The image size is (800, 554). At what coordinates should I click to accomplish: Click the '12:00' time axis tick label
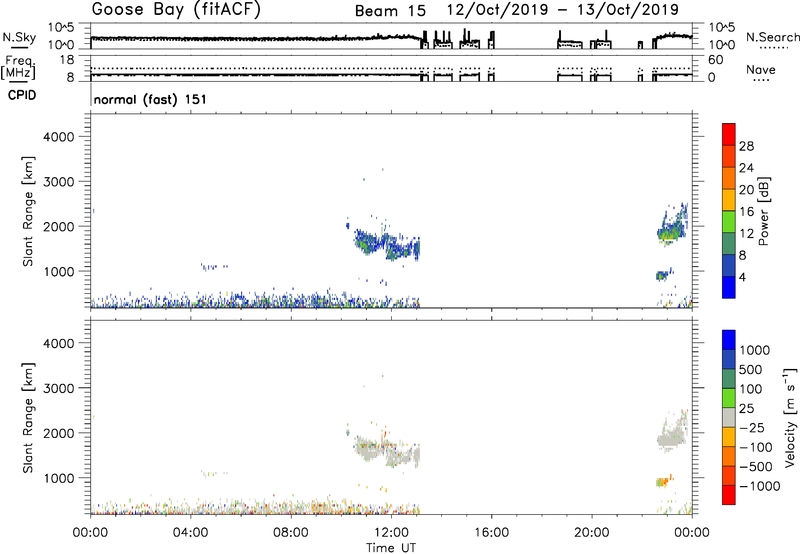pyautogui.click(x=391, y=533)
